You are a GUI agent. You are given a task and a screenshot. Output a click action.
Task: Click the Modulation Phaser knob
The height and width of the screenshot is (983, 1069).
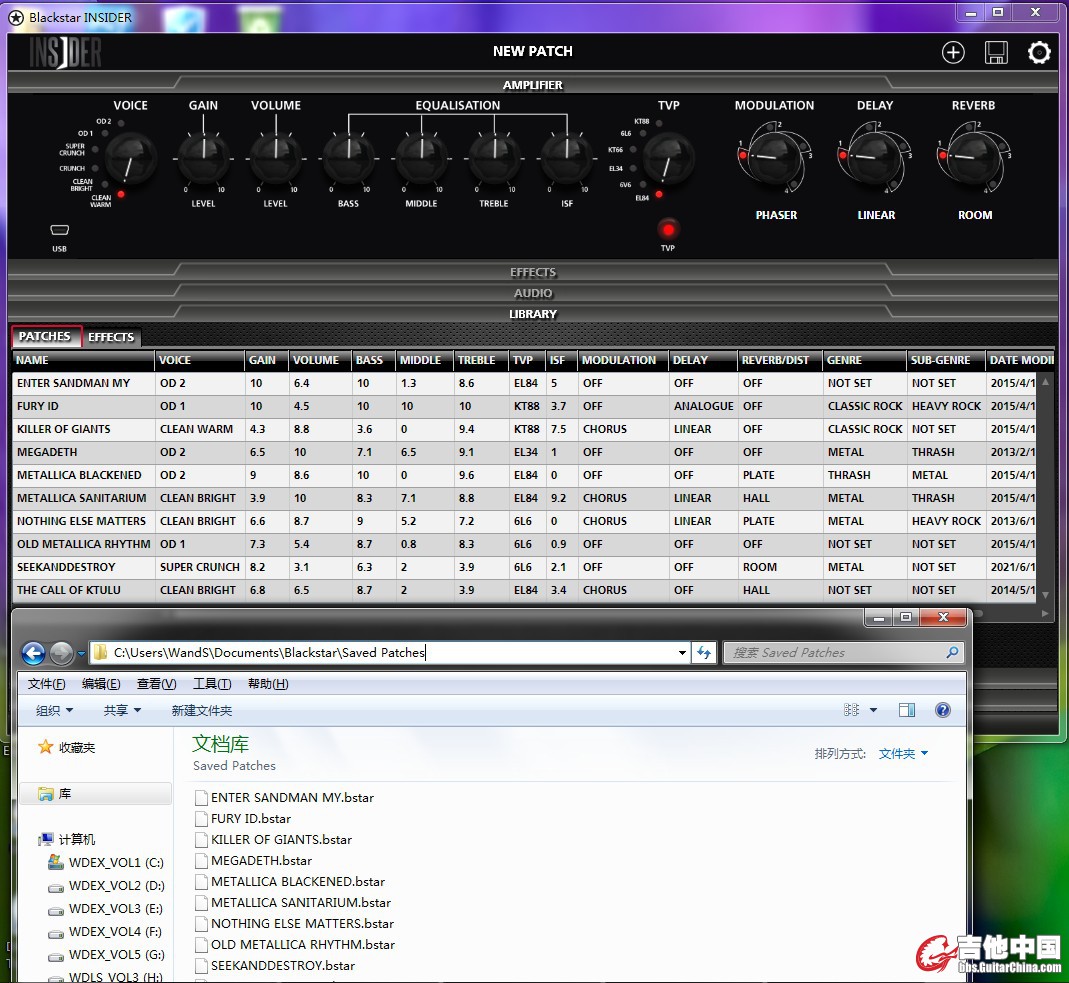774,157
